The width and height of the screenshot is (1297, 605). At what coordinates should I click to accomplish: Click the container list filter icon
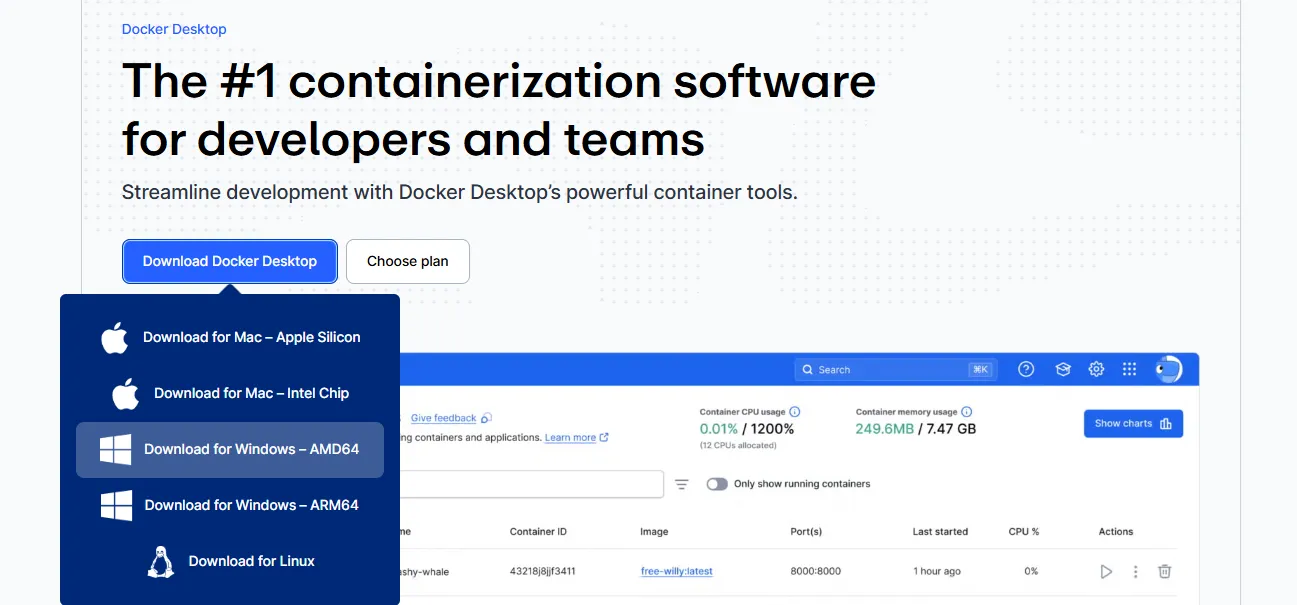(682, 484)
